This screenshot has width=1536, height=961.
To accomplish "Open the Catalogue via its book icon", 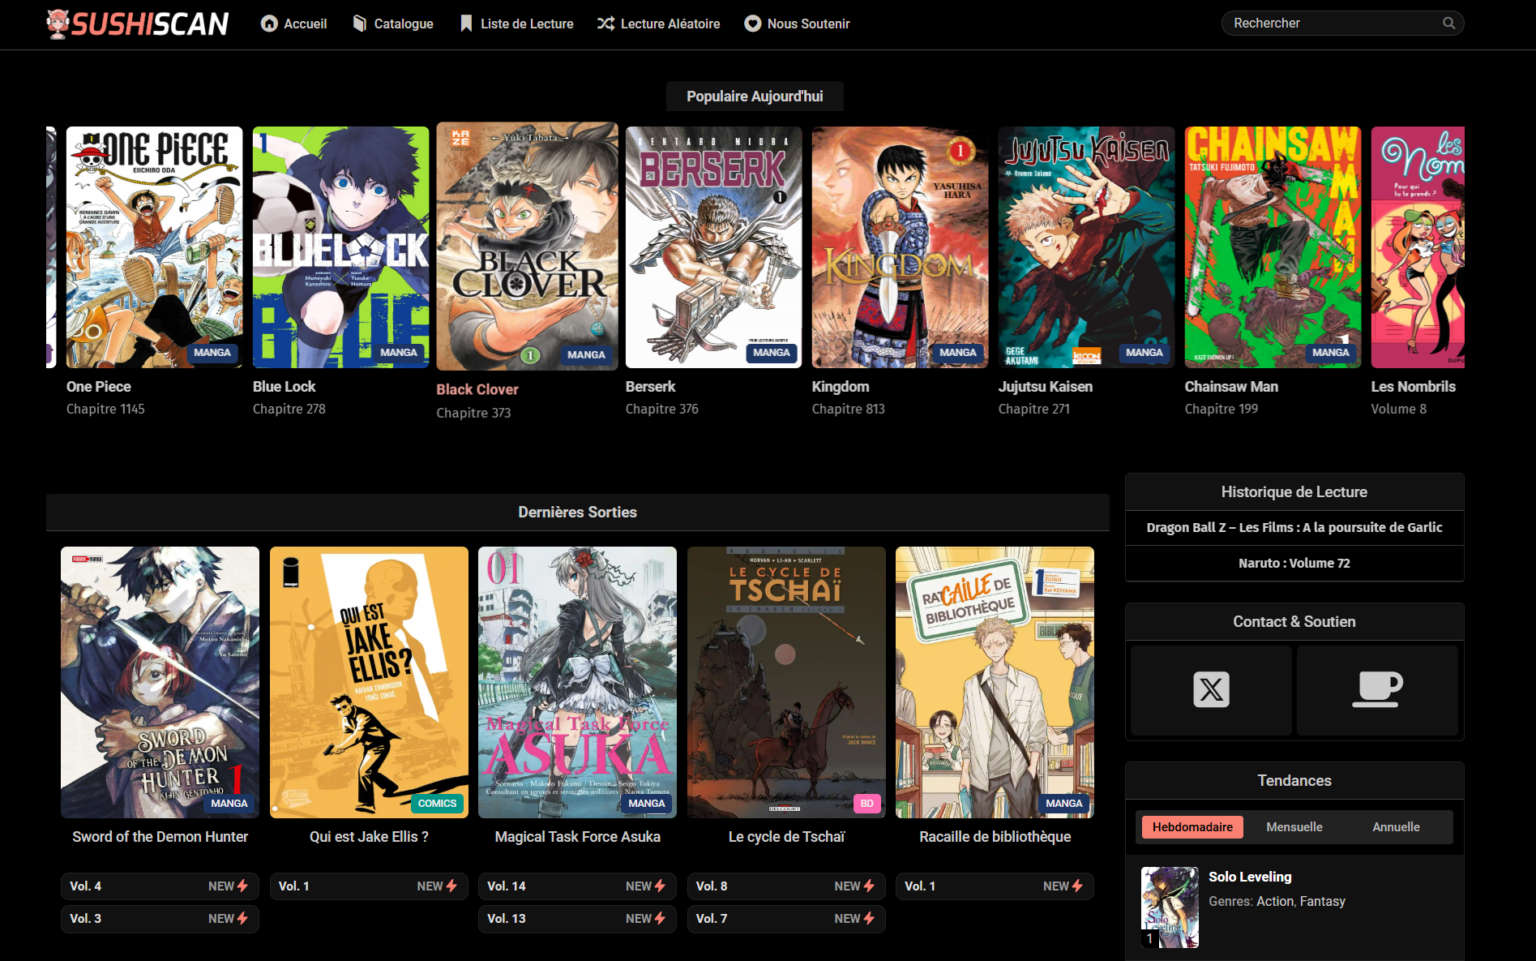I will tap(358, 23).
